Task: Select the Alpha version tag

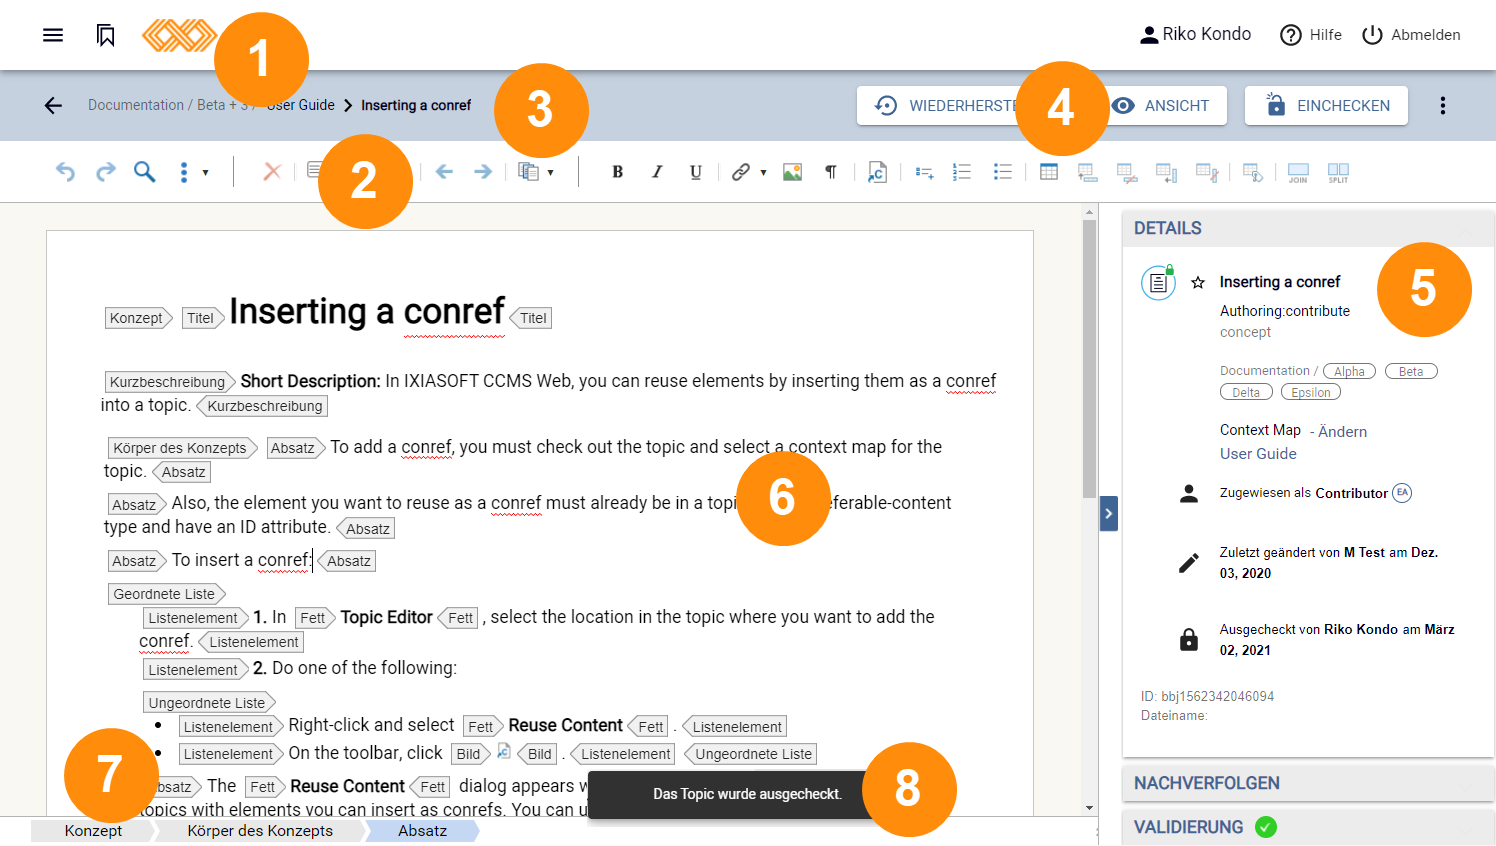Action: 1349,371
